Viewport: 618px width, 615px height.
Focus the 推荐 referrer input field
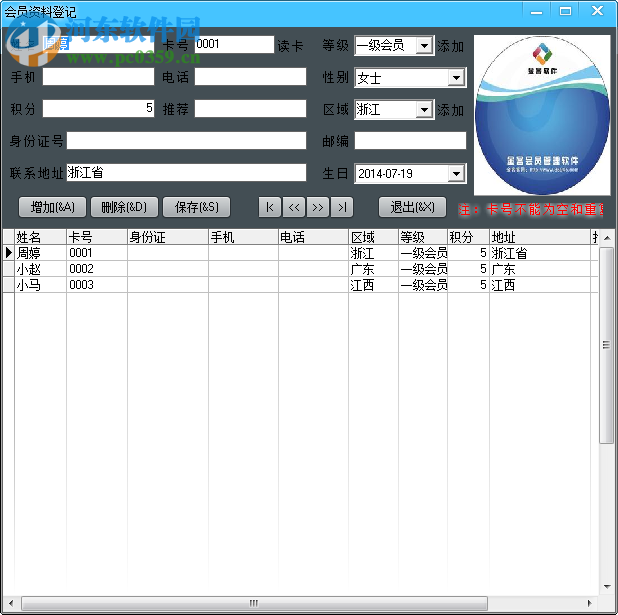[250, 108]
